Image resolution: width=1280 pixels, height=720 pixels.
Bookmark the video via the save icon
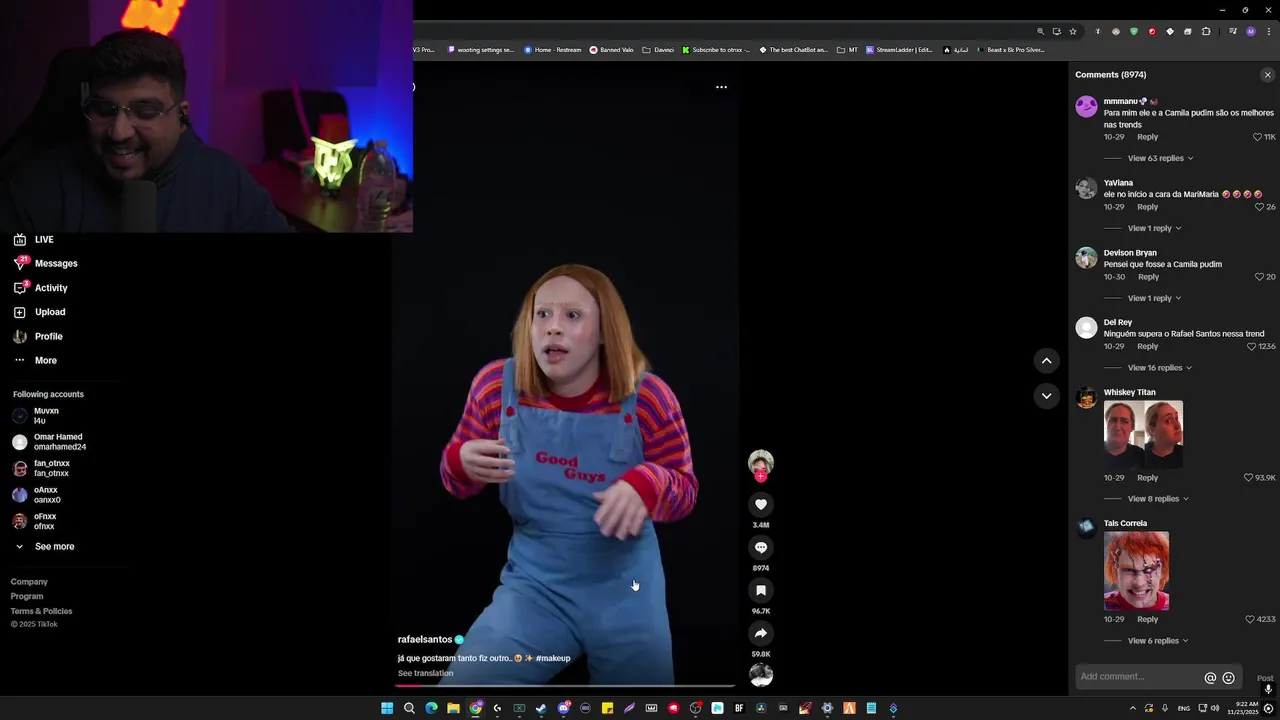tap(761, 591)
